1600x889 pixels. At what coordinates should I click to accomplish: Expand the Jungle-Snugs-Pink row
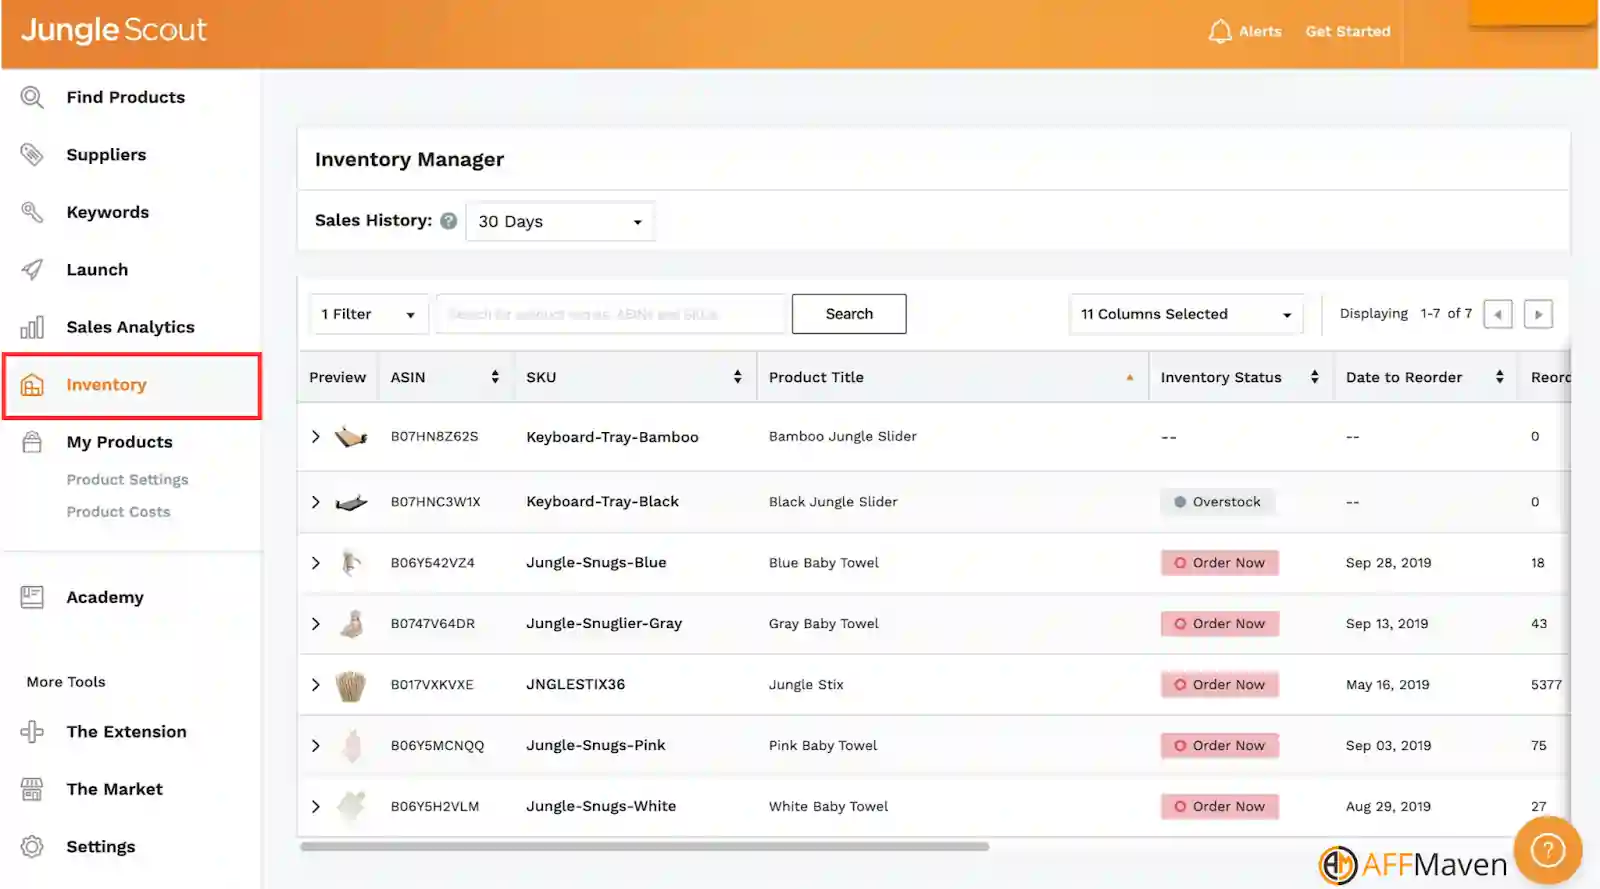(x=316, y=746)
